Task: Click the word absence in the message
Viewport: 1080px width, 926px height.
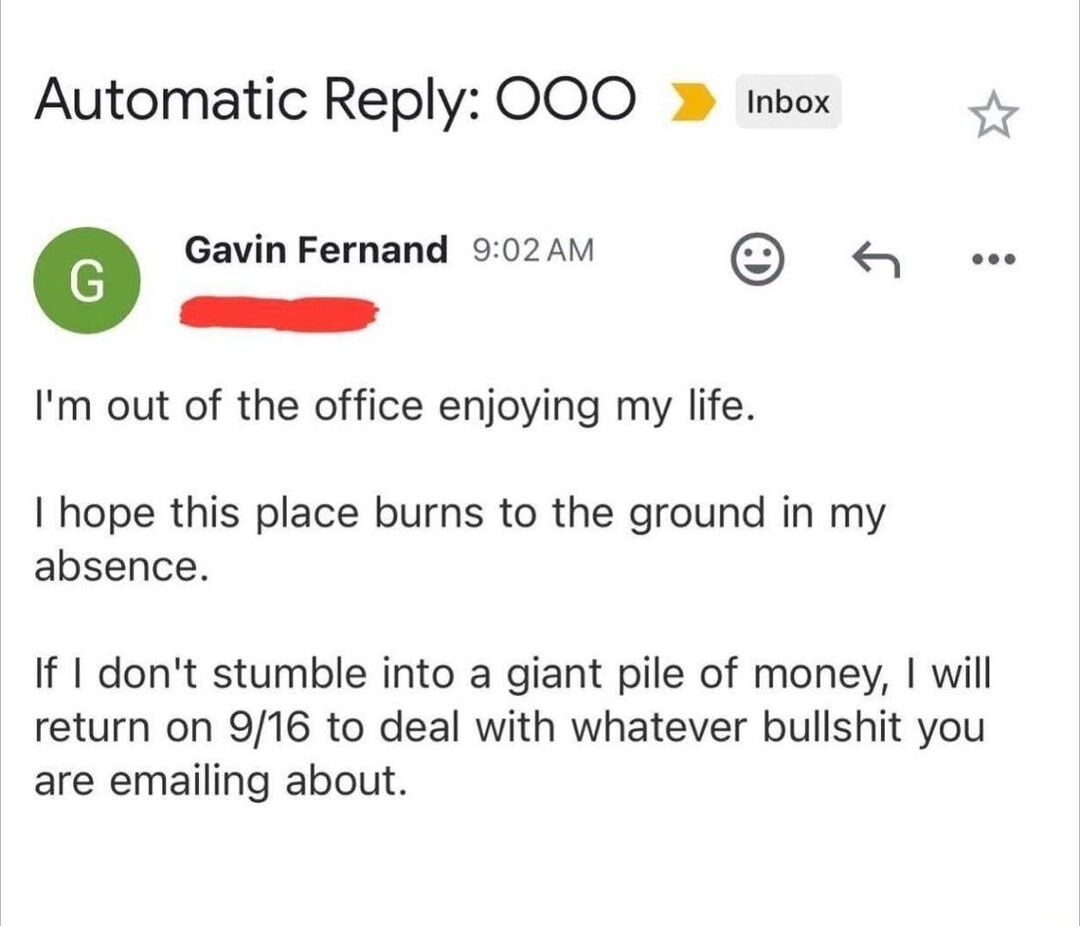Action: [121, 567]
